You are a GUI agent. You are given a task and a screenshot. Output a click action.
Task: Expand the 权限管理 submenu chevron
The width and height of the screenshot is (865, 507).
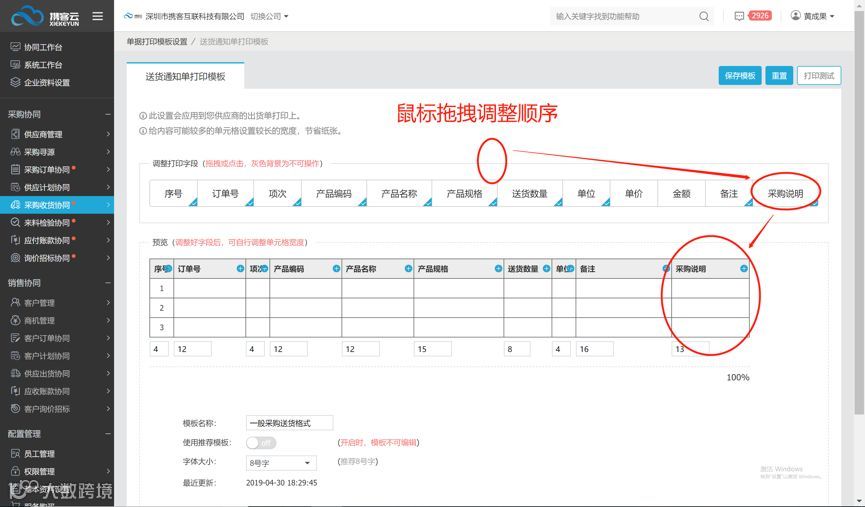click(x=108, y=471)
